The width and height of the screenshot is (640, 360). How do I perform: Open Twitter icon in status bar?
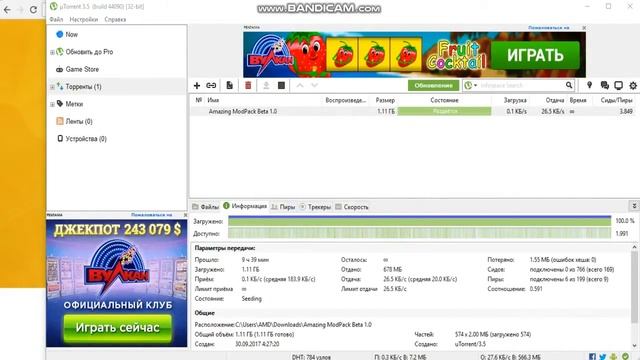603,356
